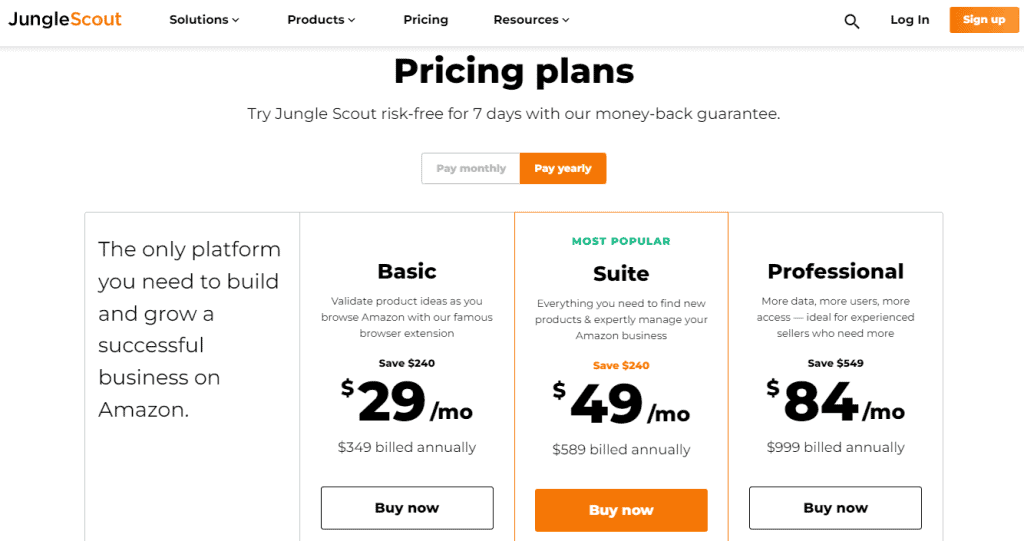Buy now for the Professional plan
Screen dimensions: 1024x541
pos(835,508)
